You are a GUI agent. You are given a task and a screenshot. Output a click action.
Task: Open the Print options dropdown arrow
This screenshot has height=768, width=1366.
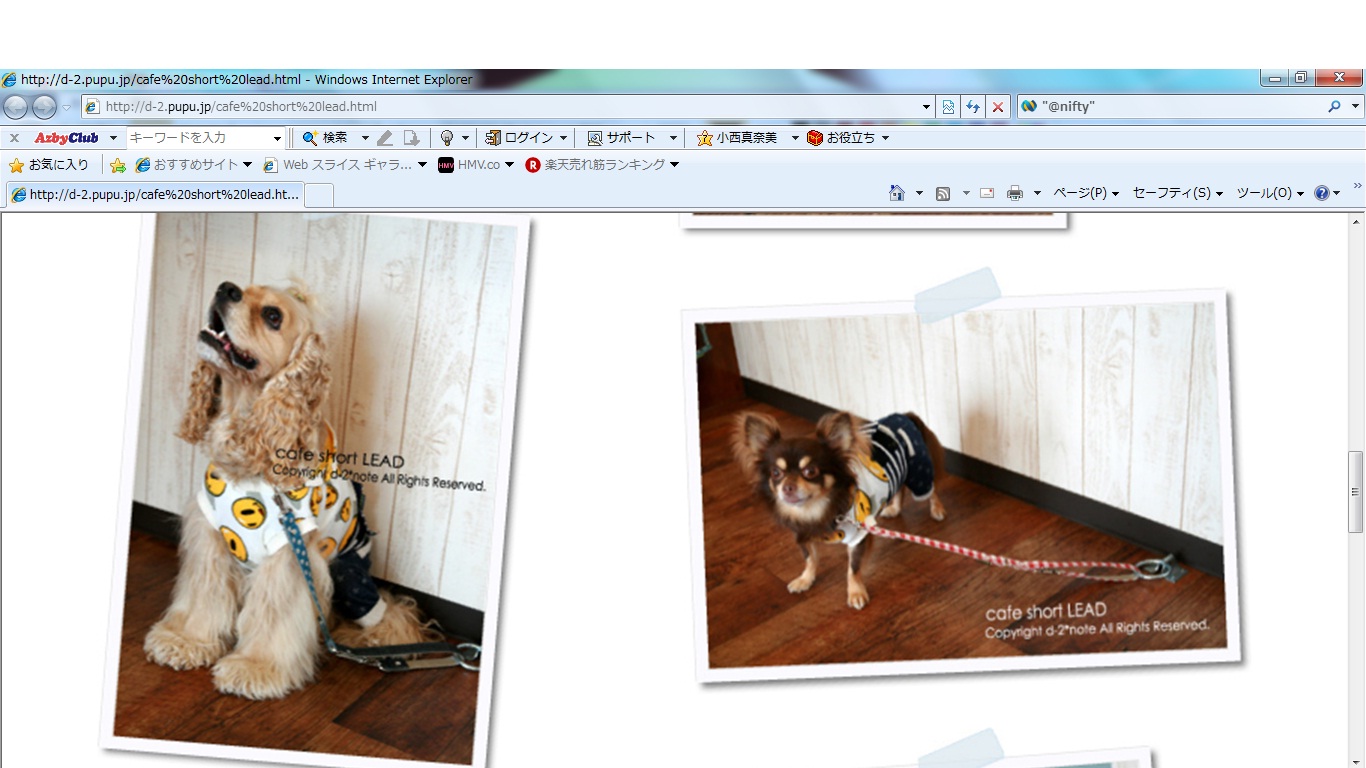point(1037,193)
